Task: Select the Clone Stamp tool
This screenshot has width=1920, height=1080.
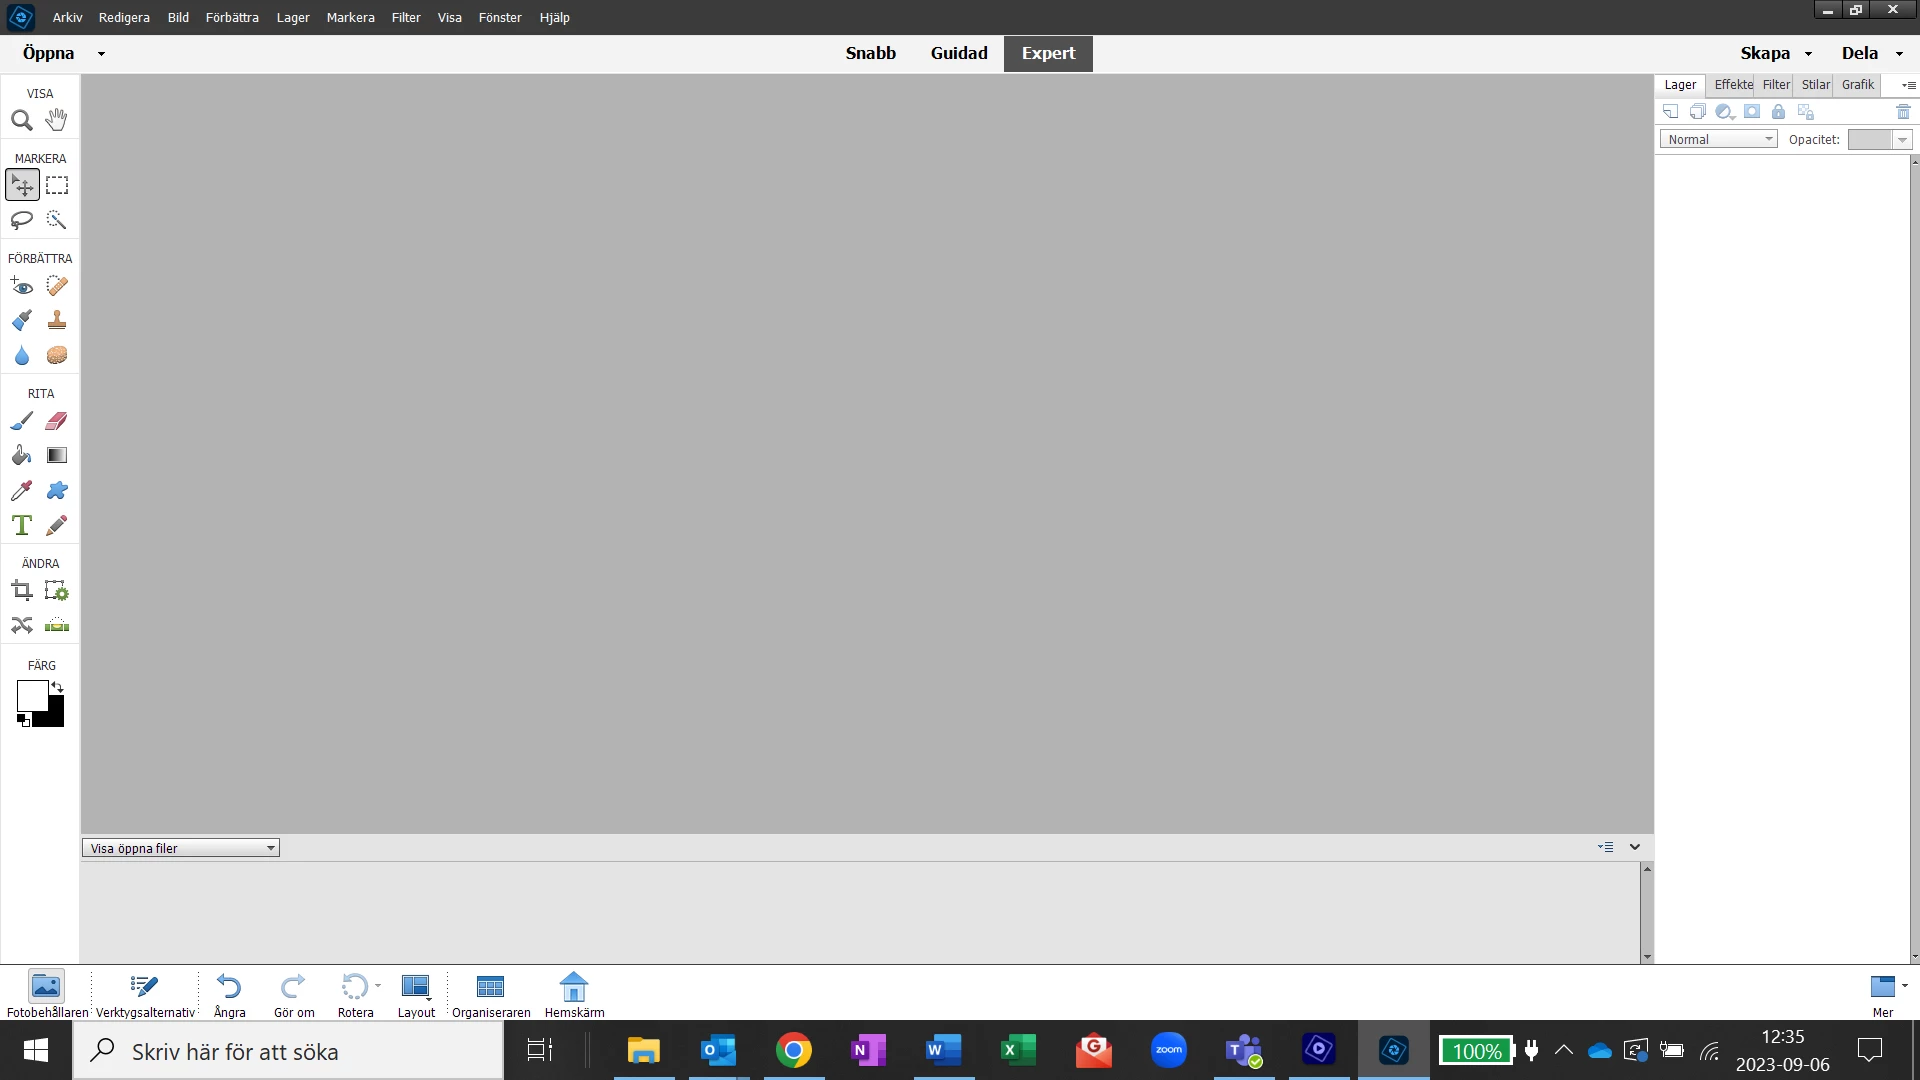Action: (x=57, y=321)
